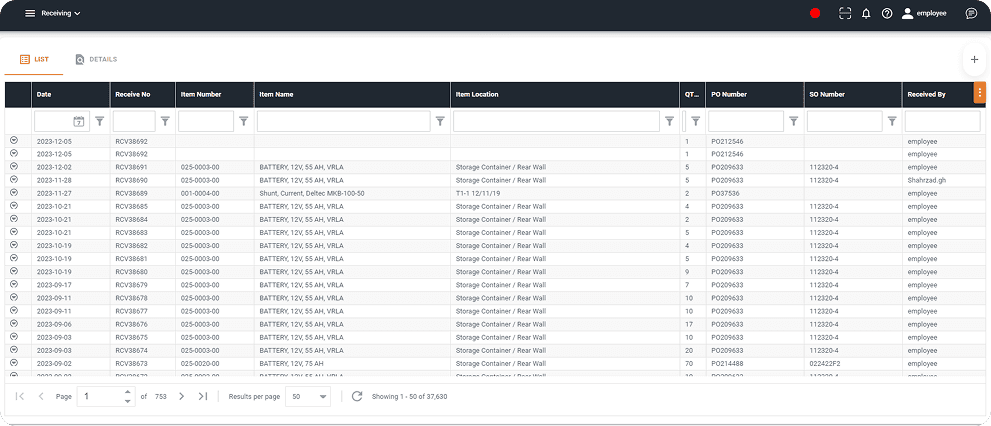Click the refresh icon beside the results count

(357, 396)
